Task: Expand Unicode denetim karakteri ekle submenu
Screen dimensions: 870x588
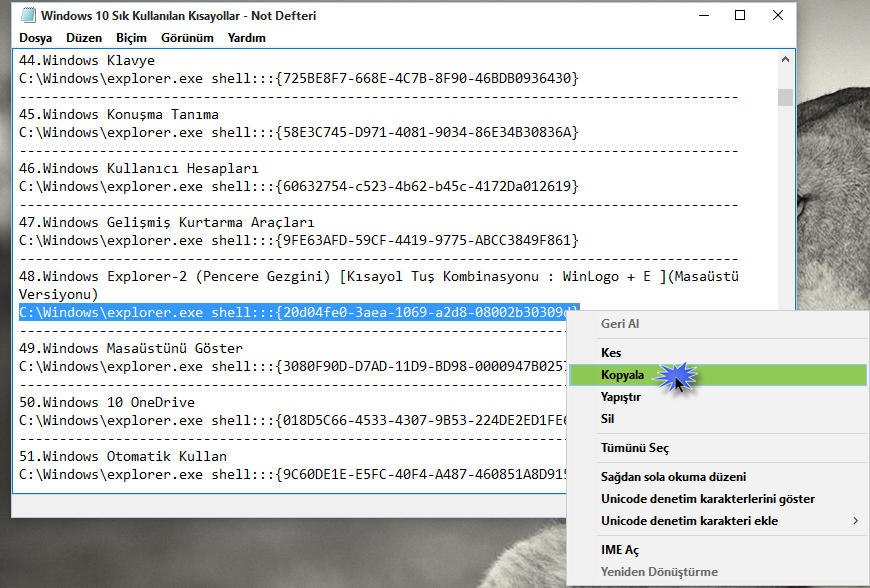Action: click(718, 521)
